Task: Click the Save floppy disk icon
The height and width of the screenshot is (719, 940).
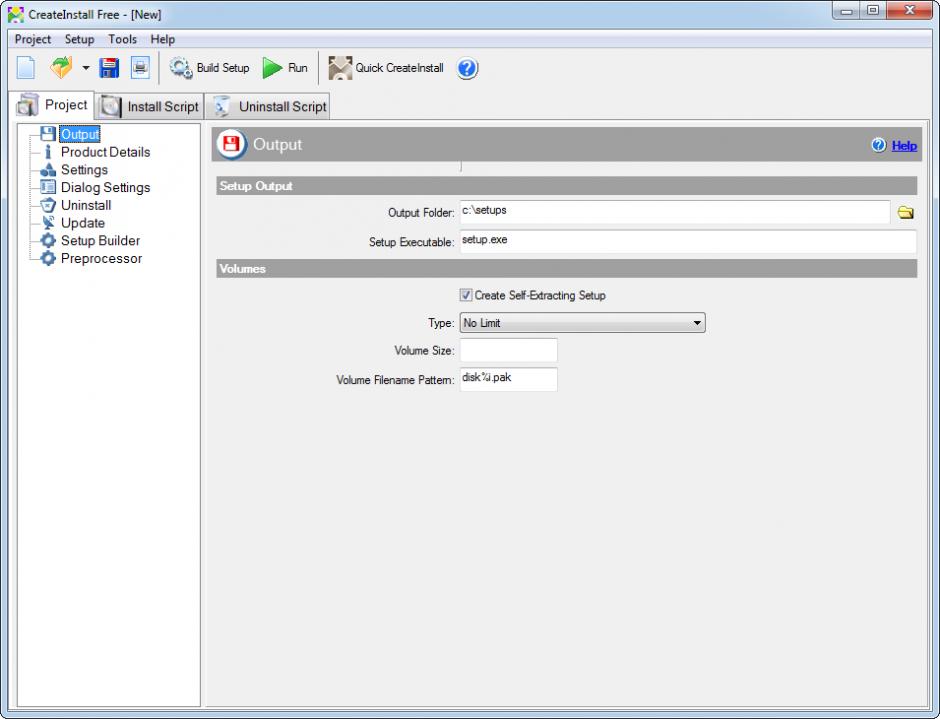Action: (x=109, y=68)
